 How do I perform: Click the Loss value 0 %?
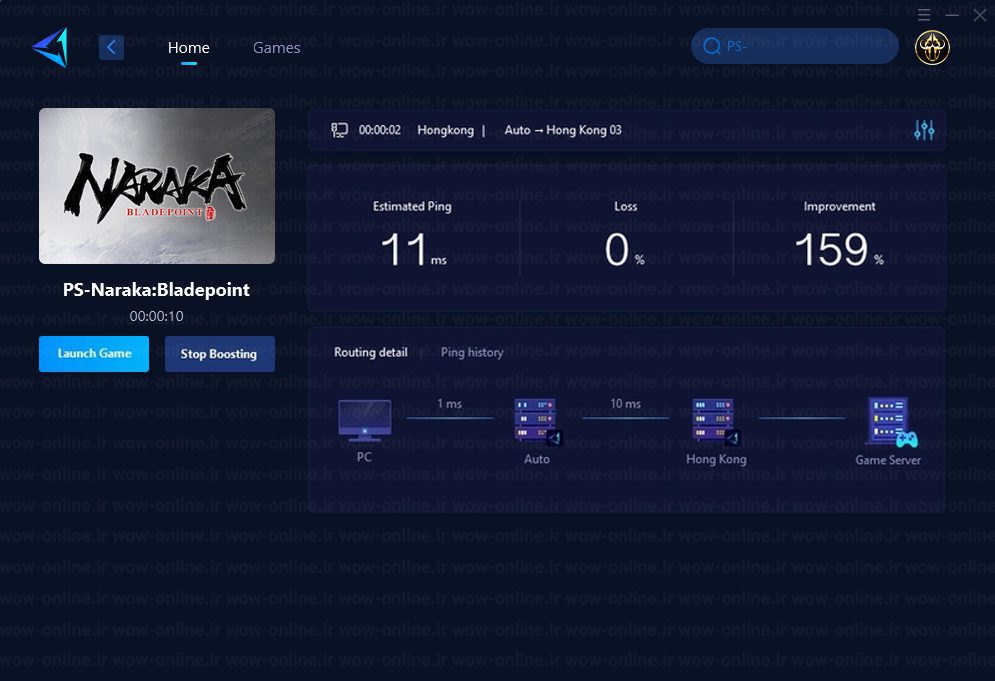[624, 249]
